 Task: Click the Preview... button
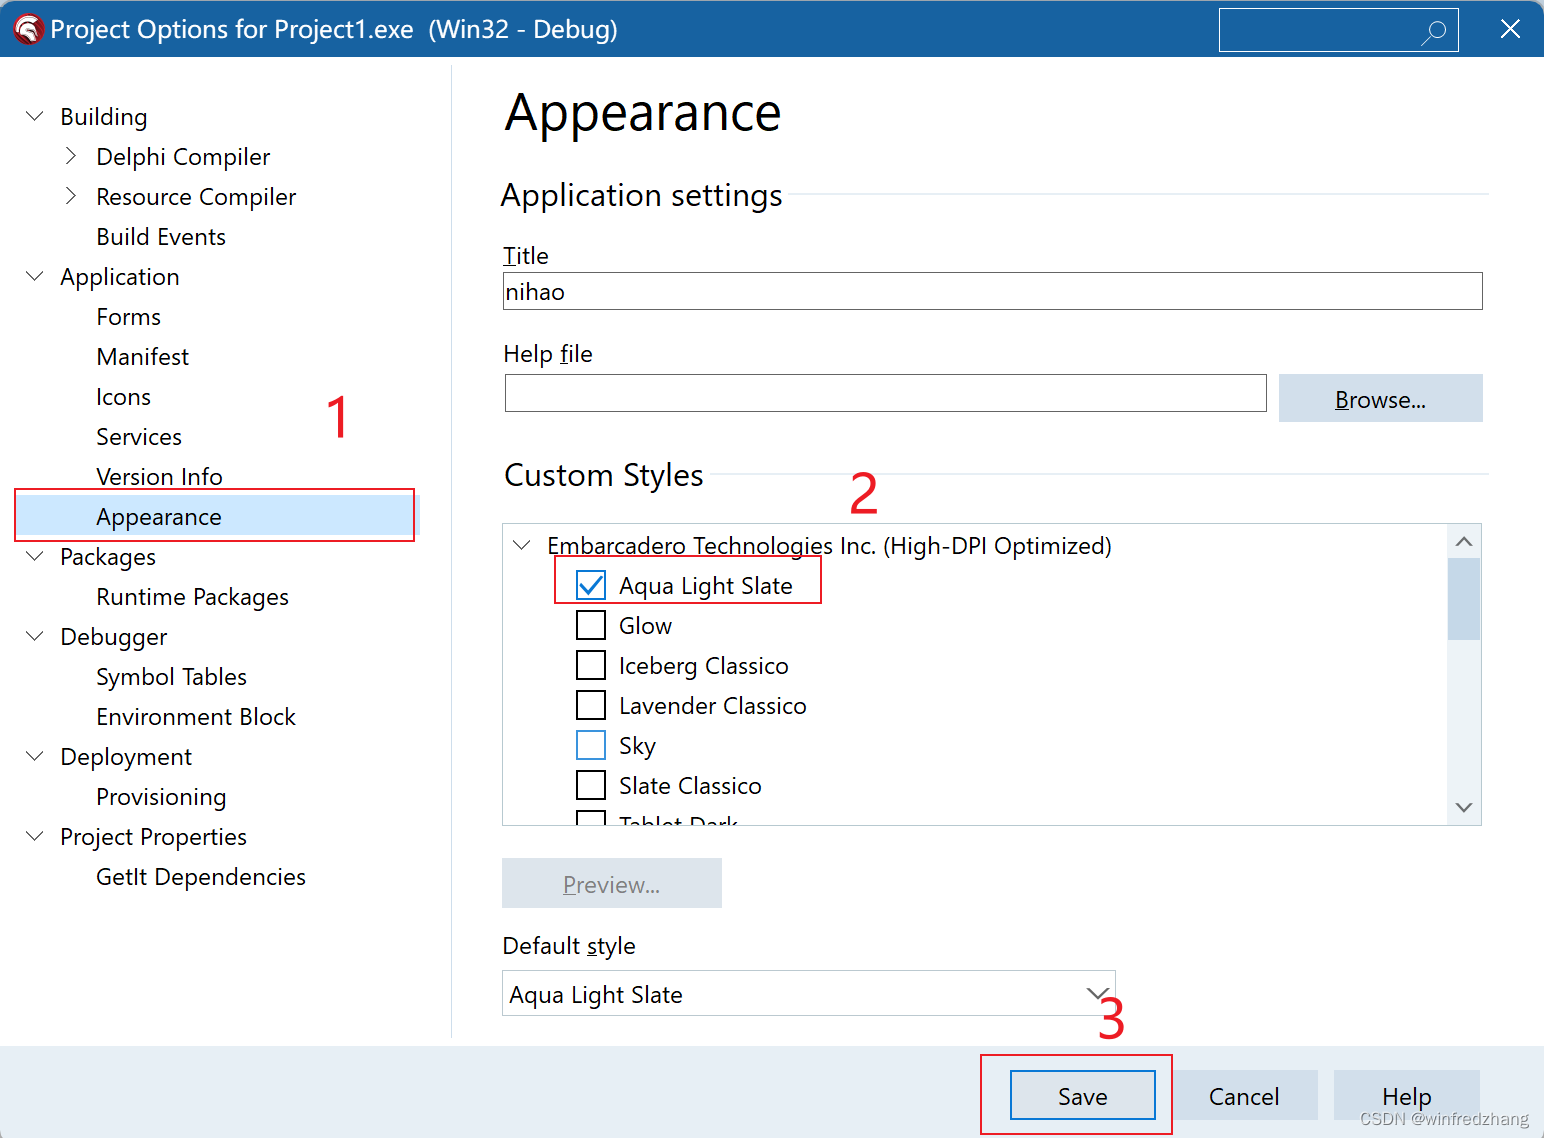[x=611, y=884]
